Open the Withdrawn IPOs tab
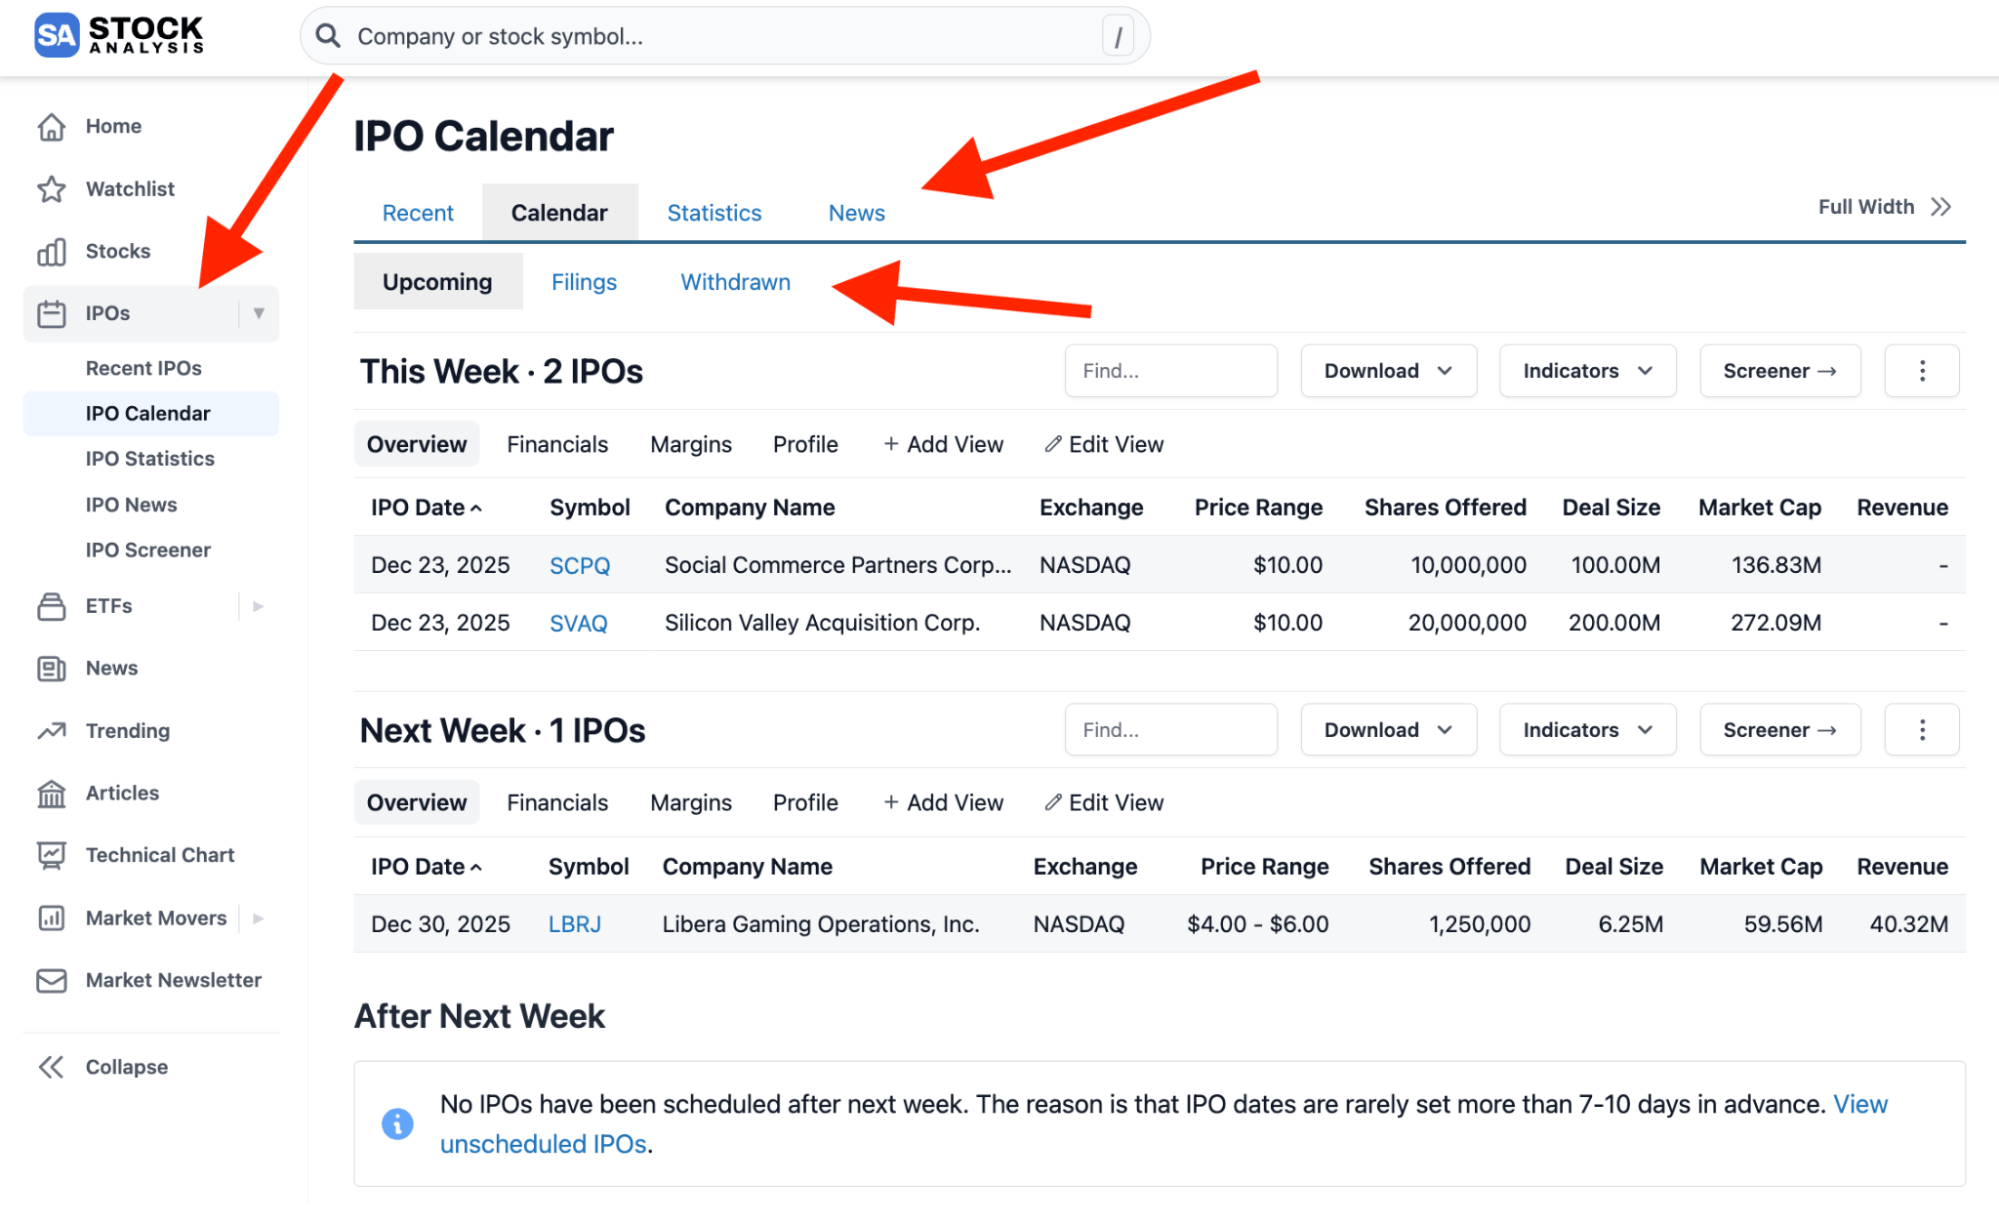1999x1205 pixels. (734, 281)
